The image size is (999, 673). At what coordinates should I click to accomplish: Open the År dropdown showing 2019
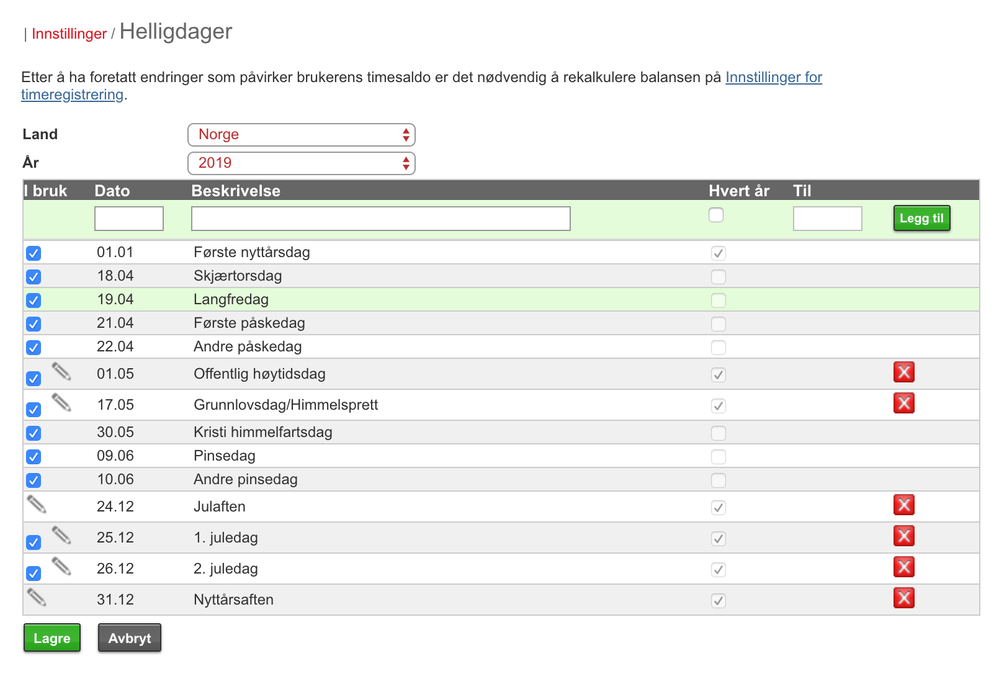[301, 163]
